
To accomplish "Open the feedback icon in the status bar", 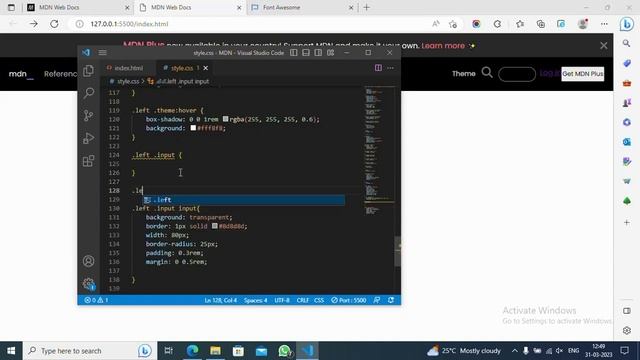I will coord(377,300).
